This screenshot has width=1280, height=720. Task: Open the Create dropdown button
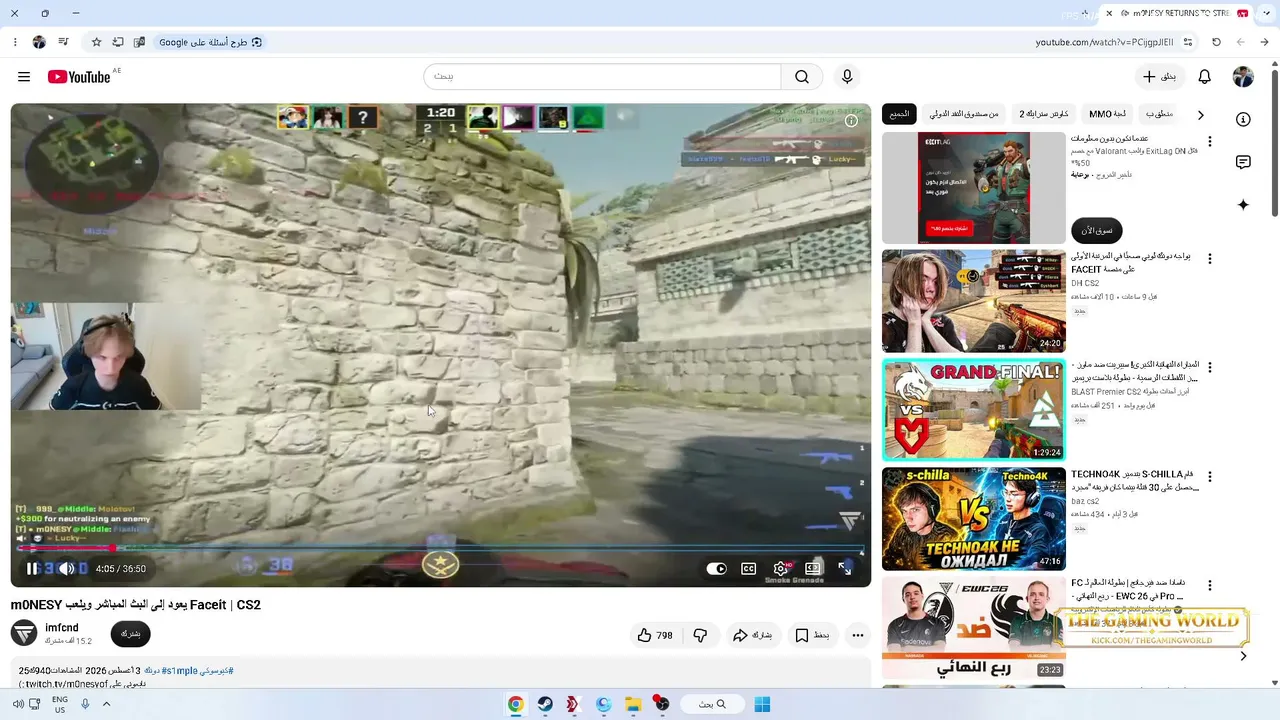tap(1160, 77)
